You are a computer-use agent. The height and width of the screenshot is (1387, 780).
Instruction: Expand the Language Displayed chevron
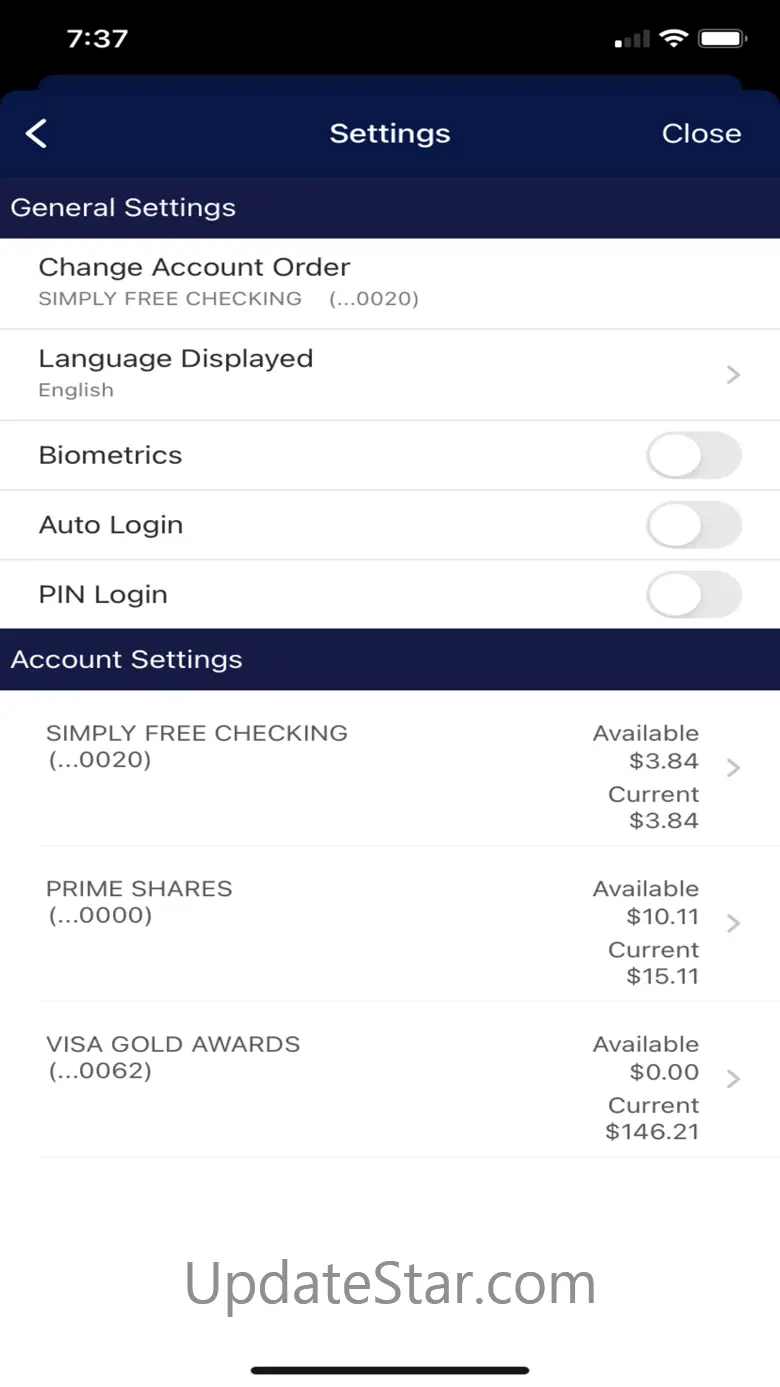point(733,375)
